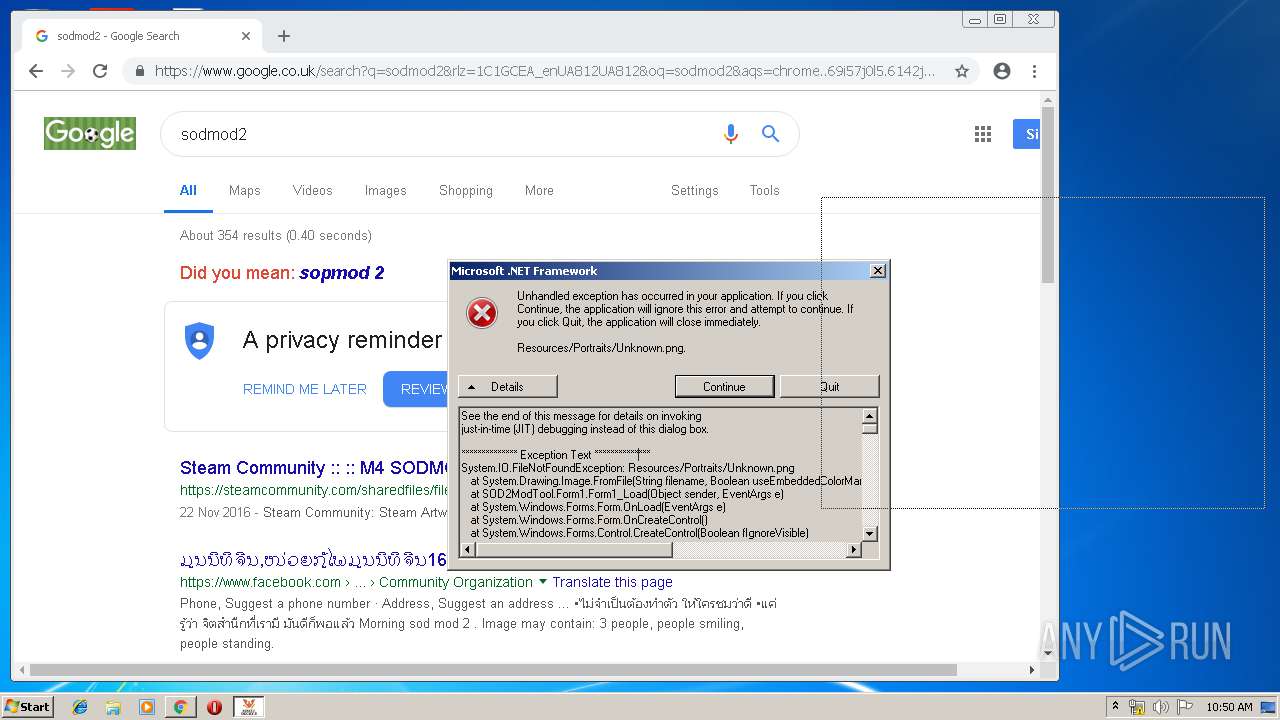
Task: Open the Facebook result's cached dropdown arrow
Action: 543,582
